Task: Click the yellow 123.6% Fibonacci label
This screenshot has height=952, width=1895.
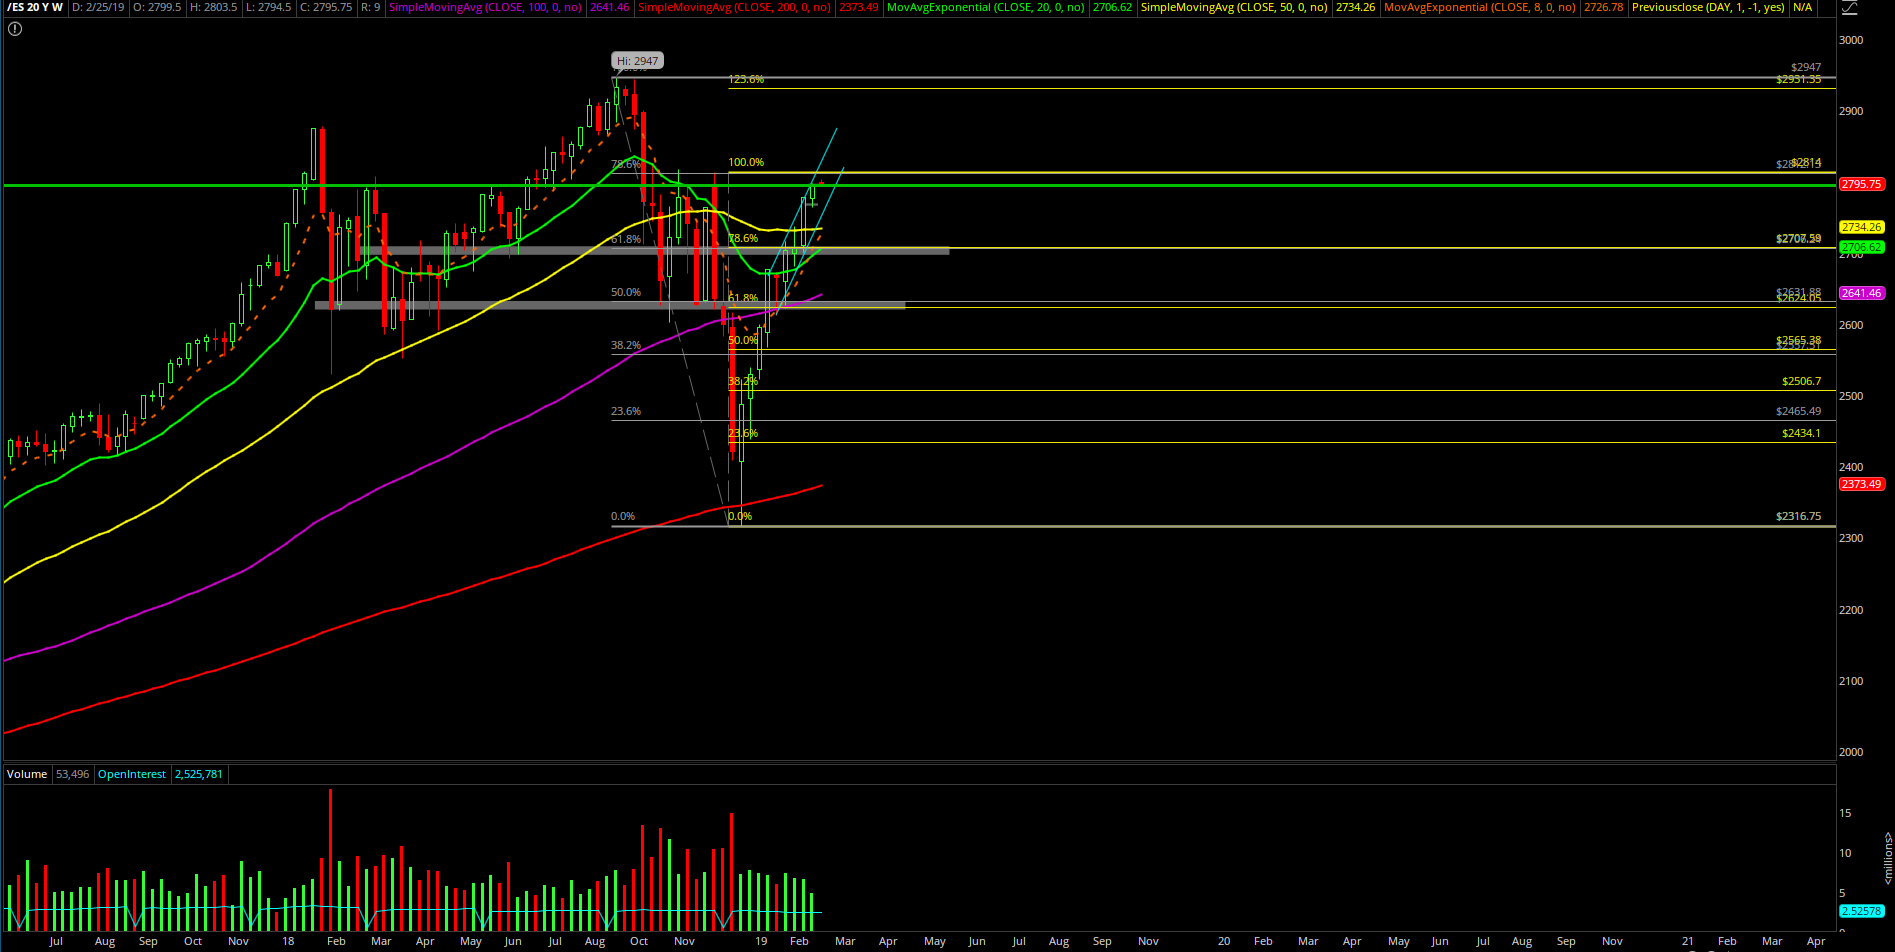Action: pyautogui.click(x=746, y=79)
